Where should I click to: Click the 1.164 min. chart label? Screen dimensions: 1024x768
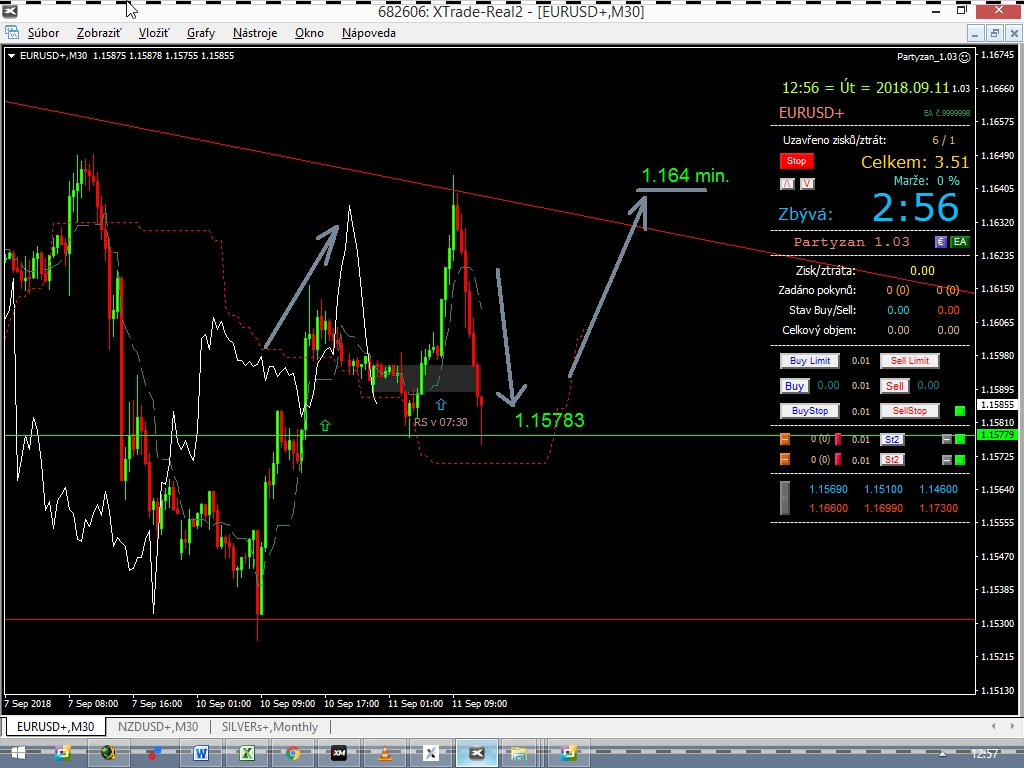point(685,175)
